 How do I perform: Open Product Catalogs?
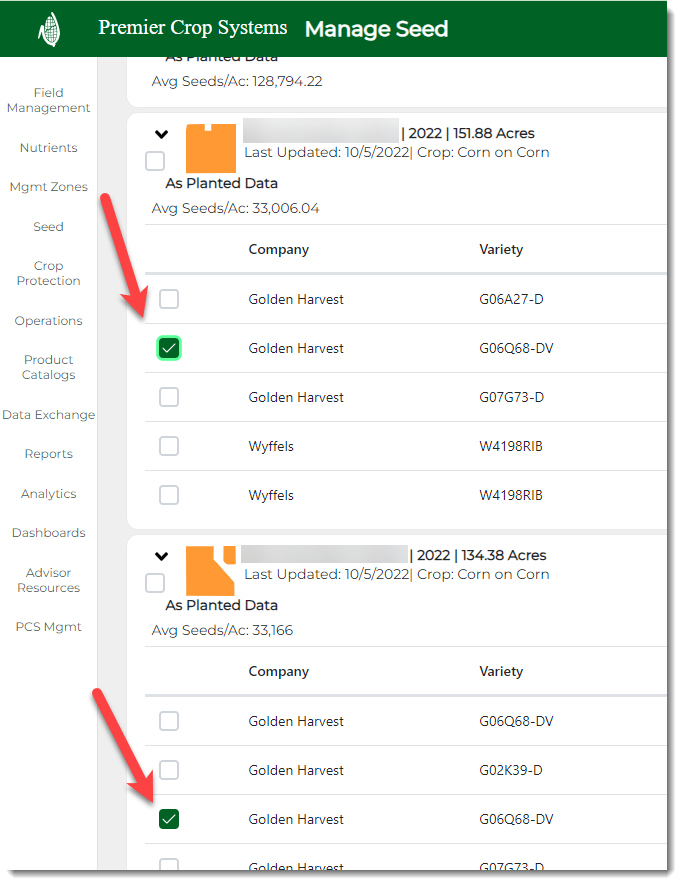tap(49, 367)
